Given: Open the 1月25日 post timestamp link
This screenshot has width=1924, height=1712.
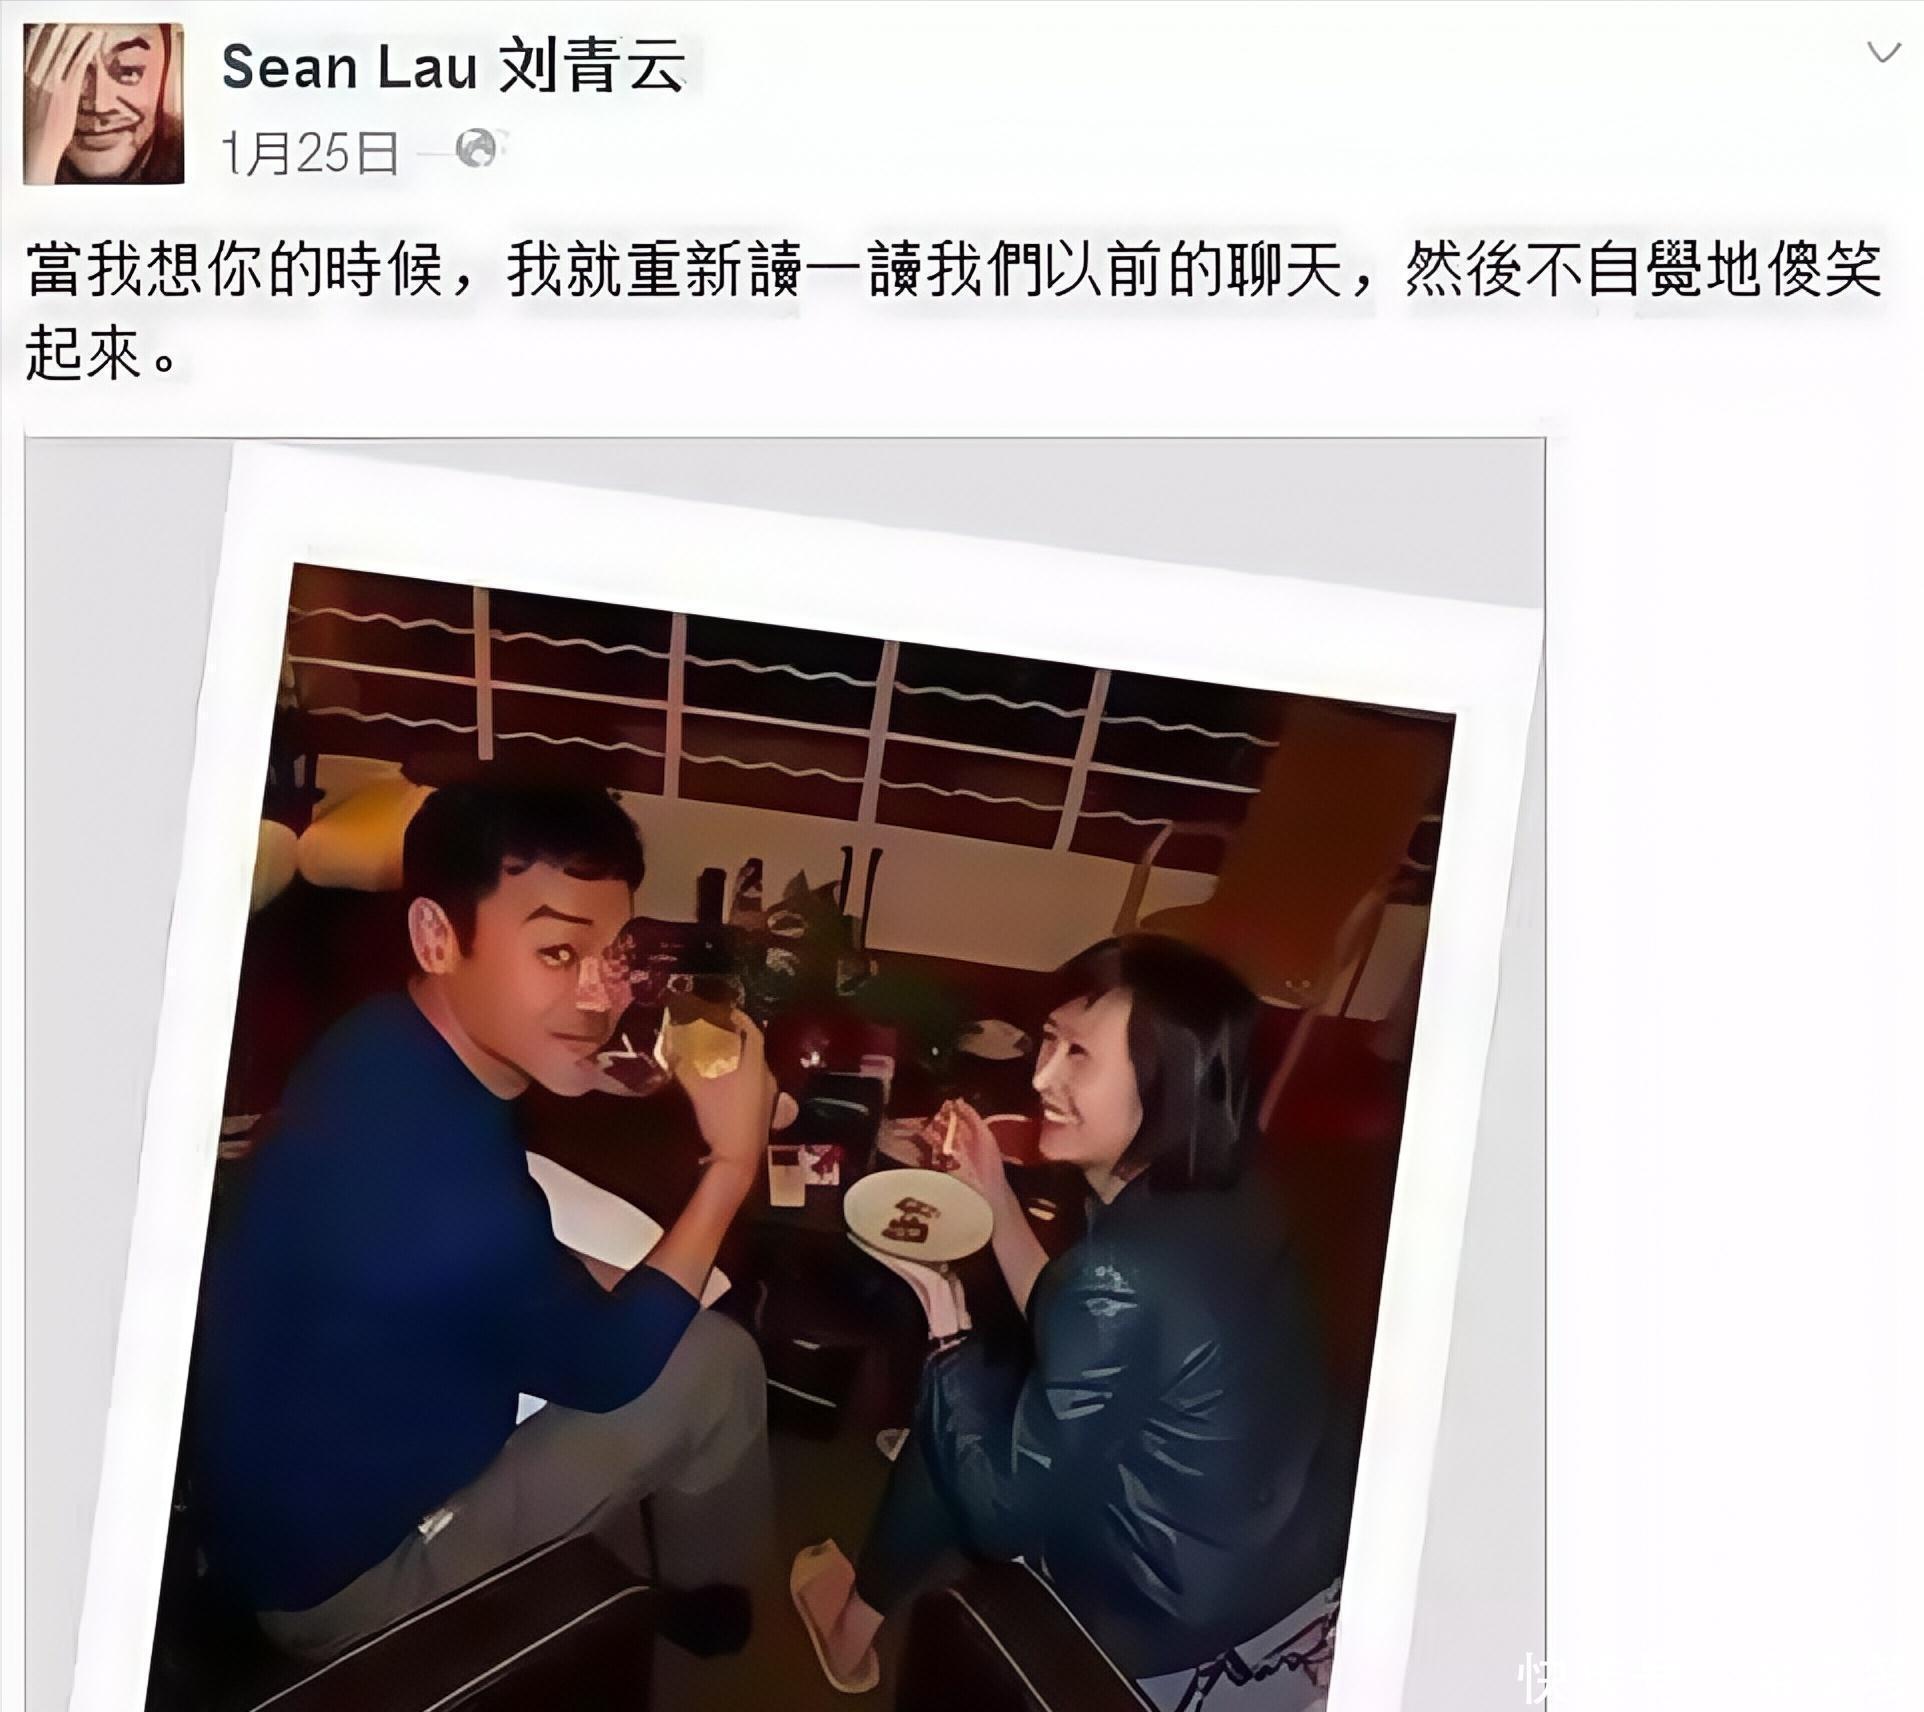Looking at the screenshot, I should pos(308,153).
